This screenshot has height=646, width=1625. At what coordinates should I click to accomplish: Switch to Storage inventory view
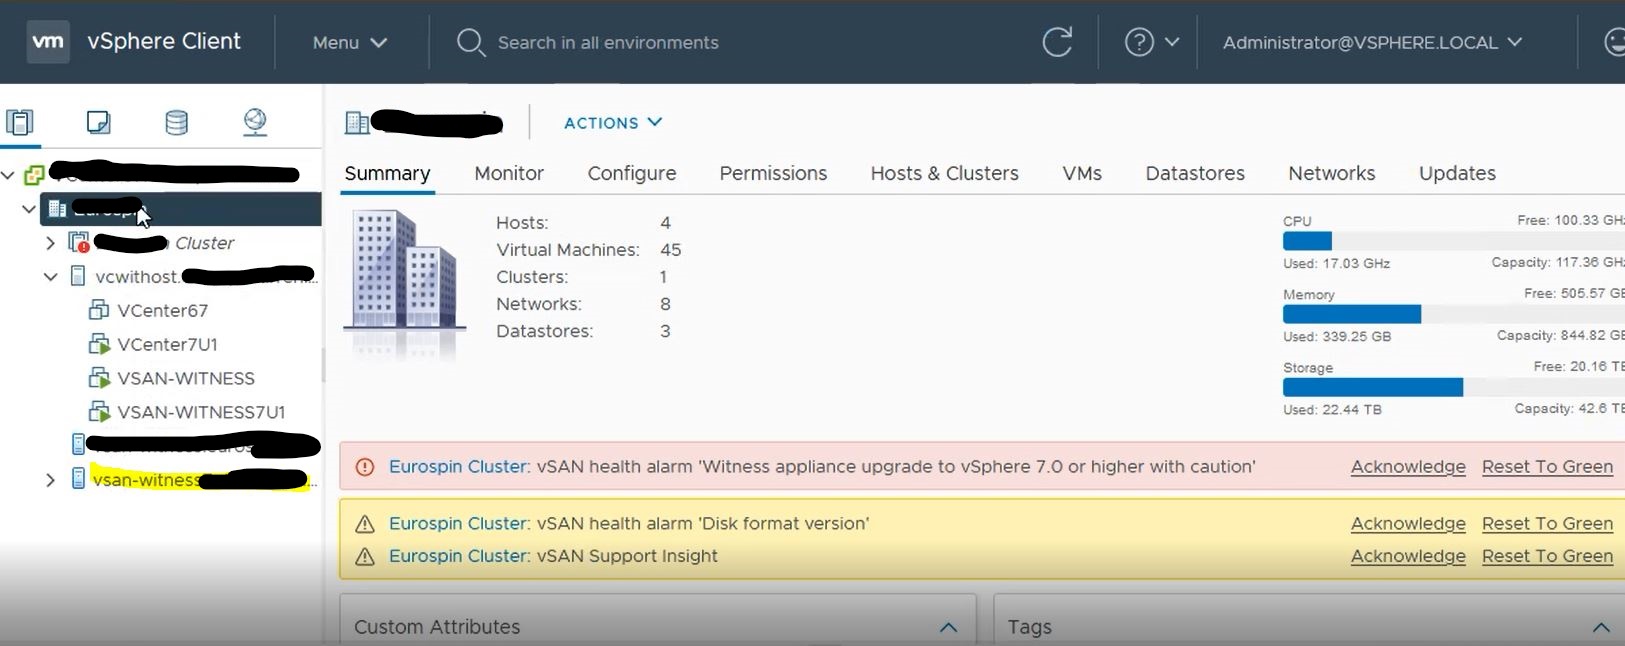pos(176,122)
